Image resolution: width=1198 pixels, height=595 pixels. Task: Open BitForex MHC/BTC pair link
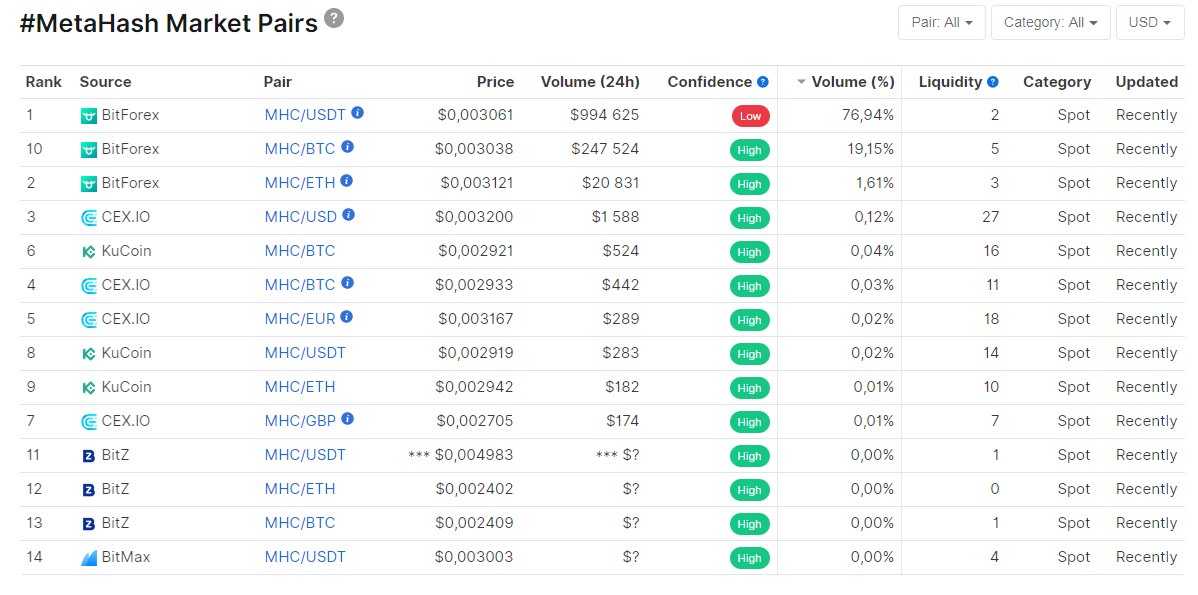pyautogui.click(x=300, y=148)
